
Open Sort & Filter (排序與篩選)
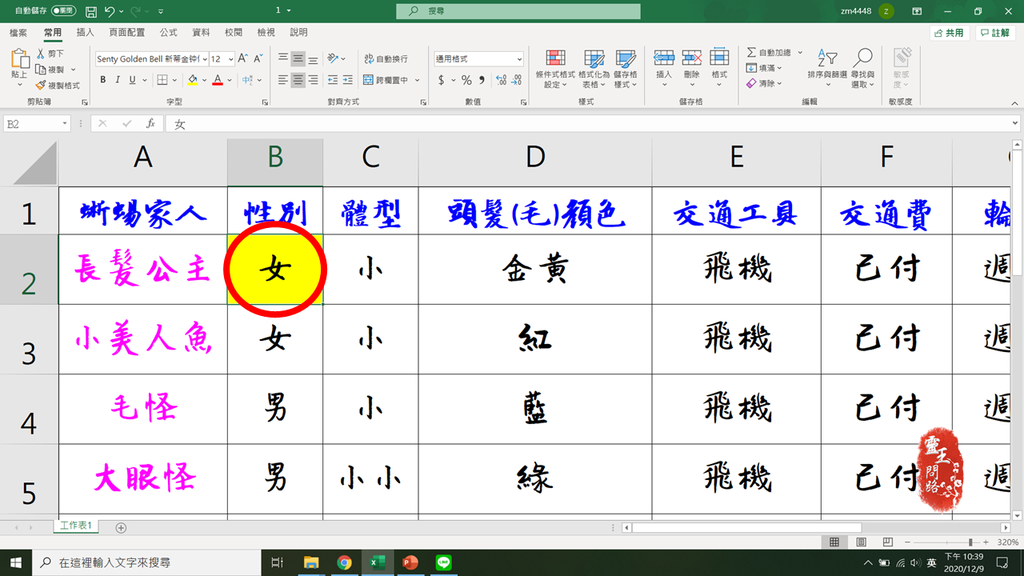coord(827,68)
